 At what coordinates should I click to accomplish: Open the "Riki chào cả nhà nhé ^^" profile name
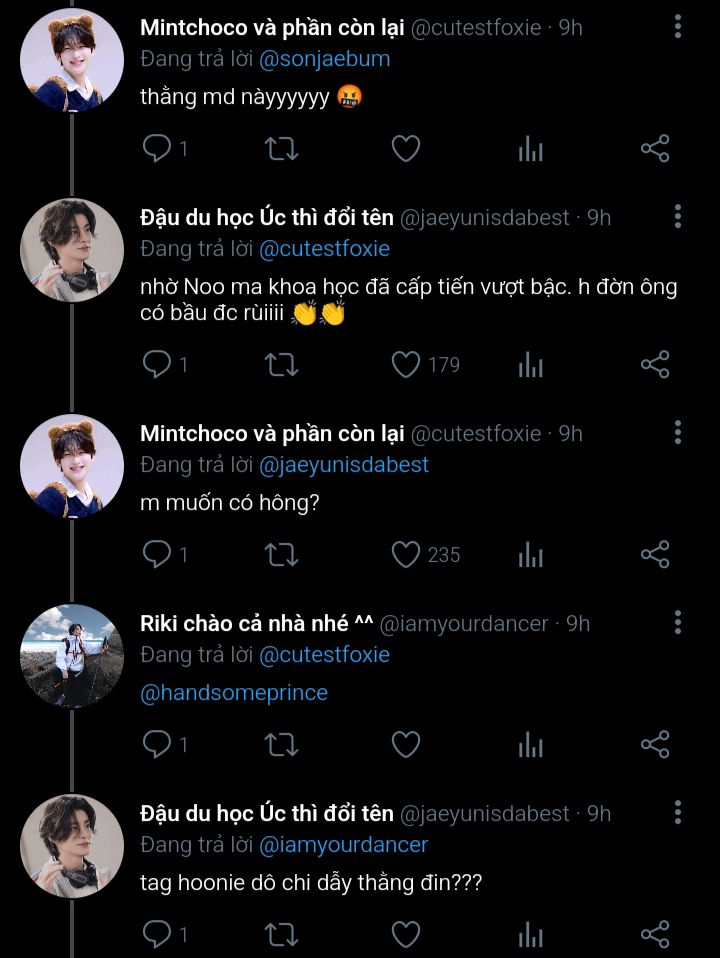259,623
